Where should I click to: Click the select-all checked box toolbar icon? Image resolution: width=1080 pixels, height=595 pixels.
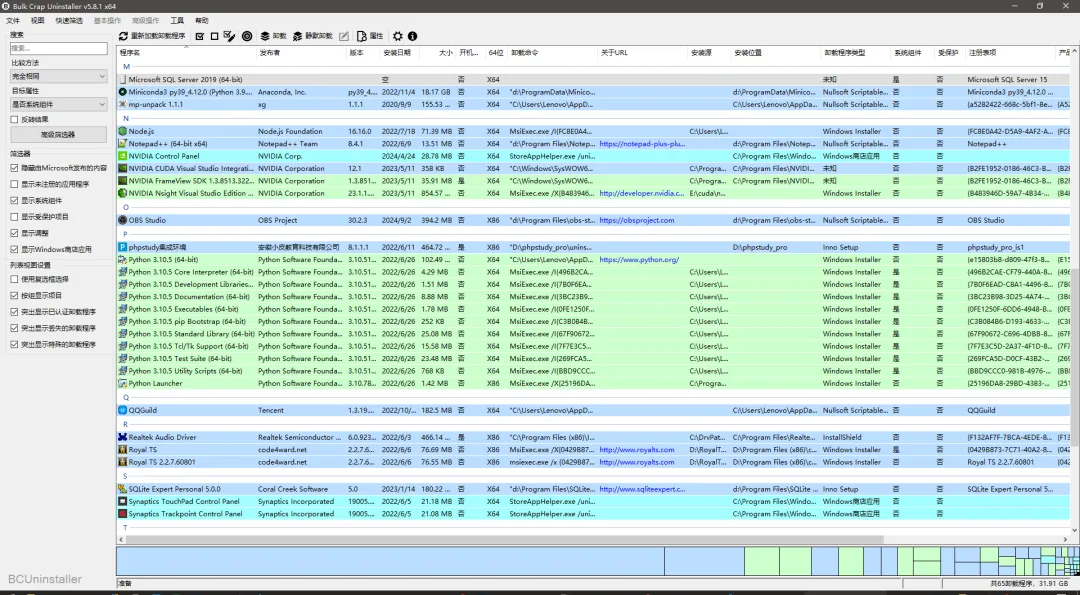[x=200, y=36]
